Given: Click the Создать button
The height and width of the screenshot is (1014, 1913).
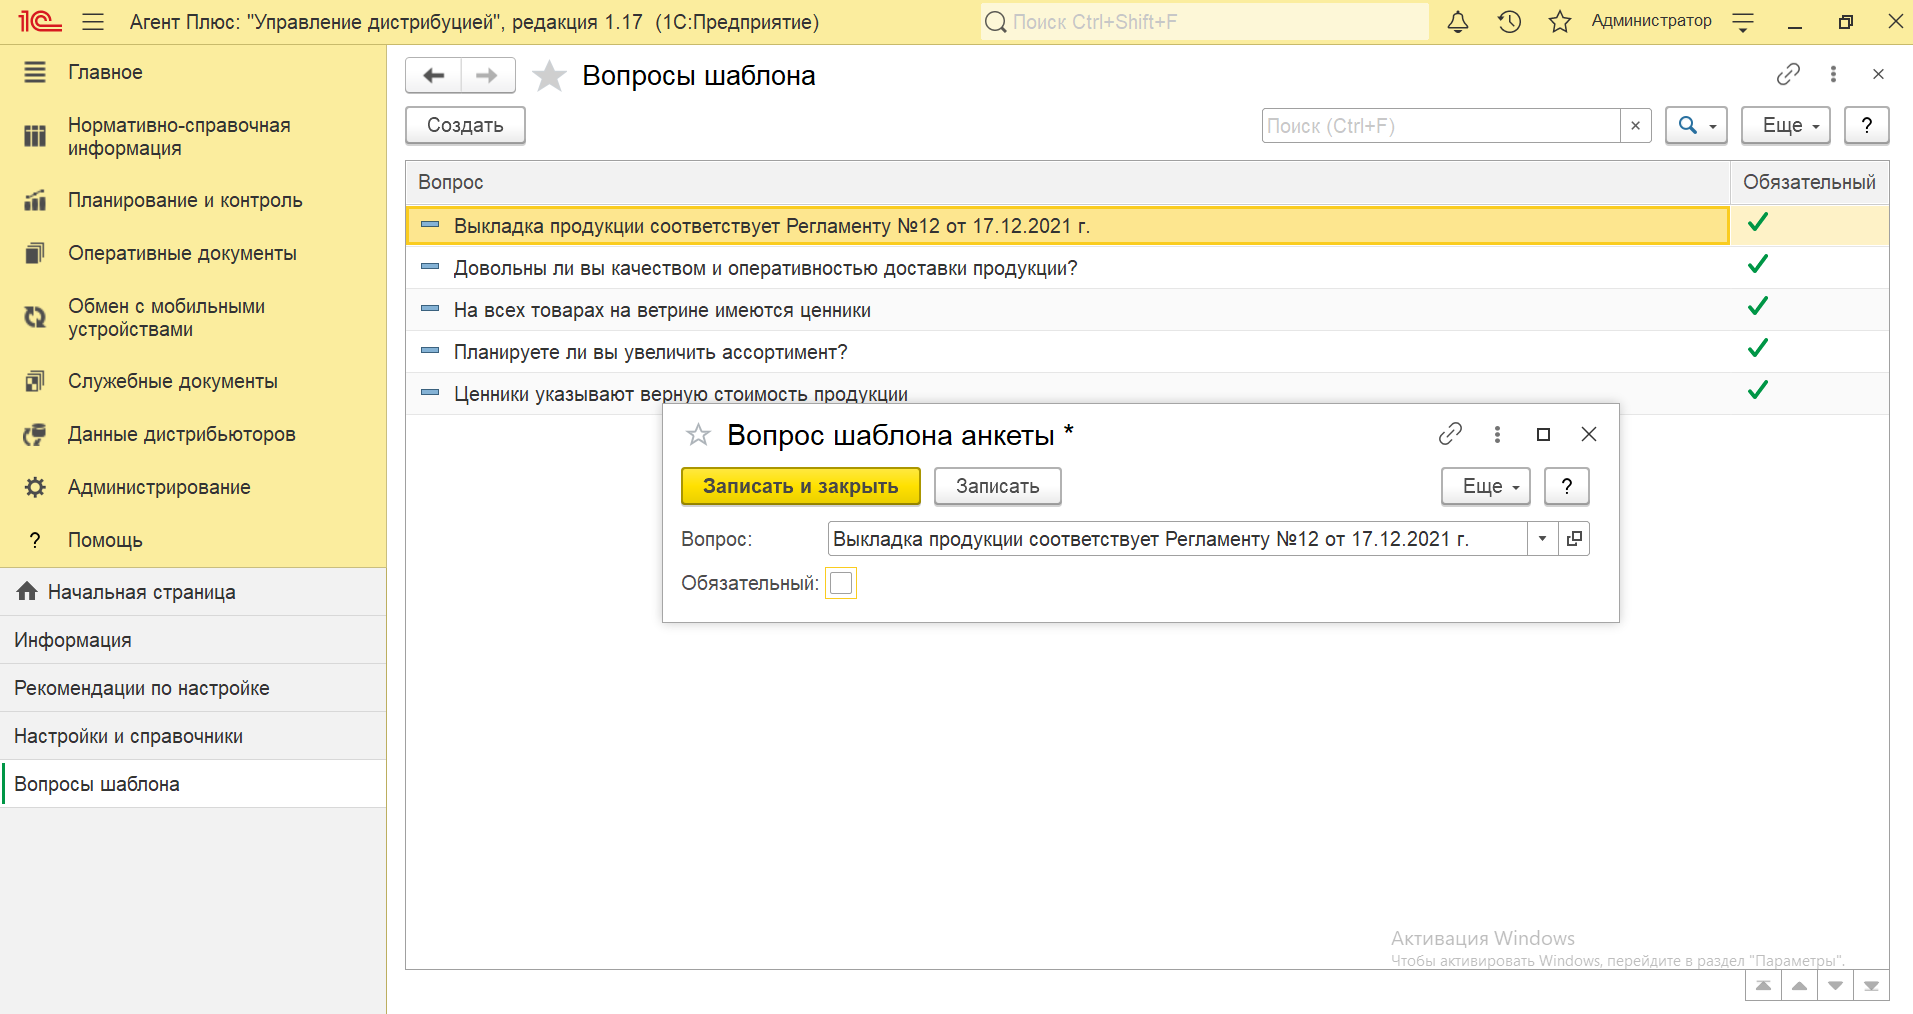Looking at the screenshot, I should (x=465, y=126).
